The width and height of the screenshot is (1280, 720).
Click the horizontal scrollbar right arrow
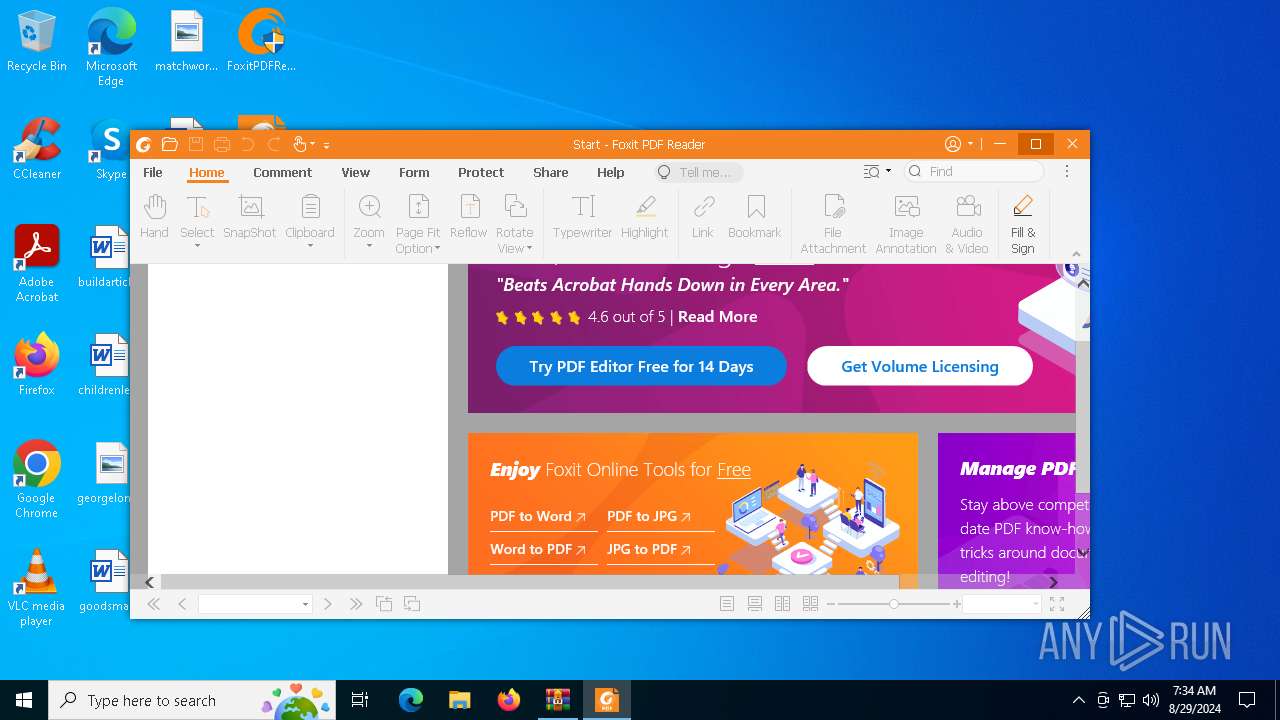click(x=1053, y=582)
